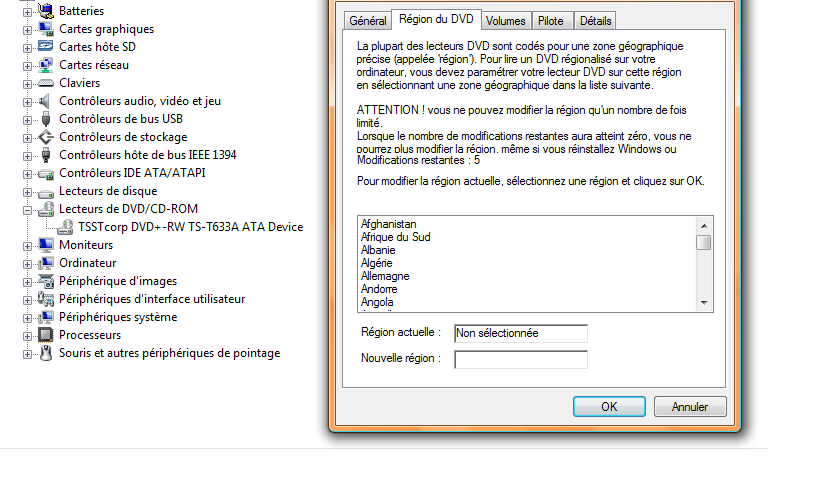Select TSSTcorp DVD+-RW TS-T633A ATA Device
Image resolution: width=831 pixels, height=498 pixels.
pos(190,227)
